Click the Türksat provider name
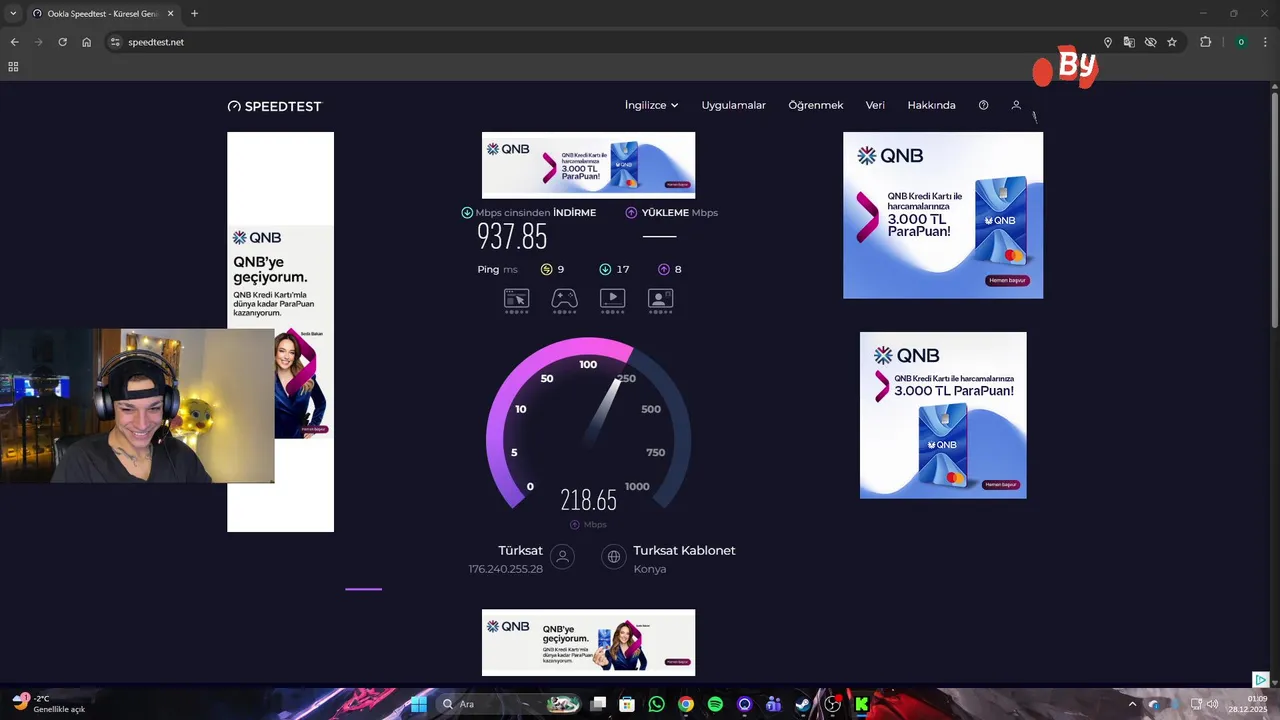This screenshot has width=1280, height=720. click(x=520, y=550)
